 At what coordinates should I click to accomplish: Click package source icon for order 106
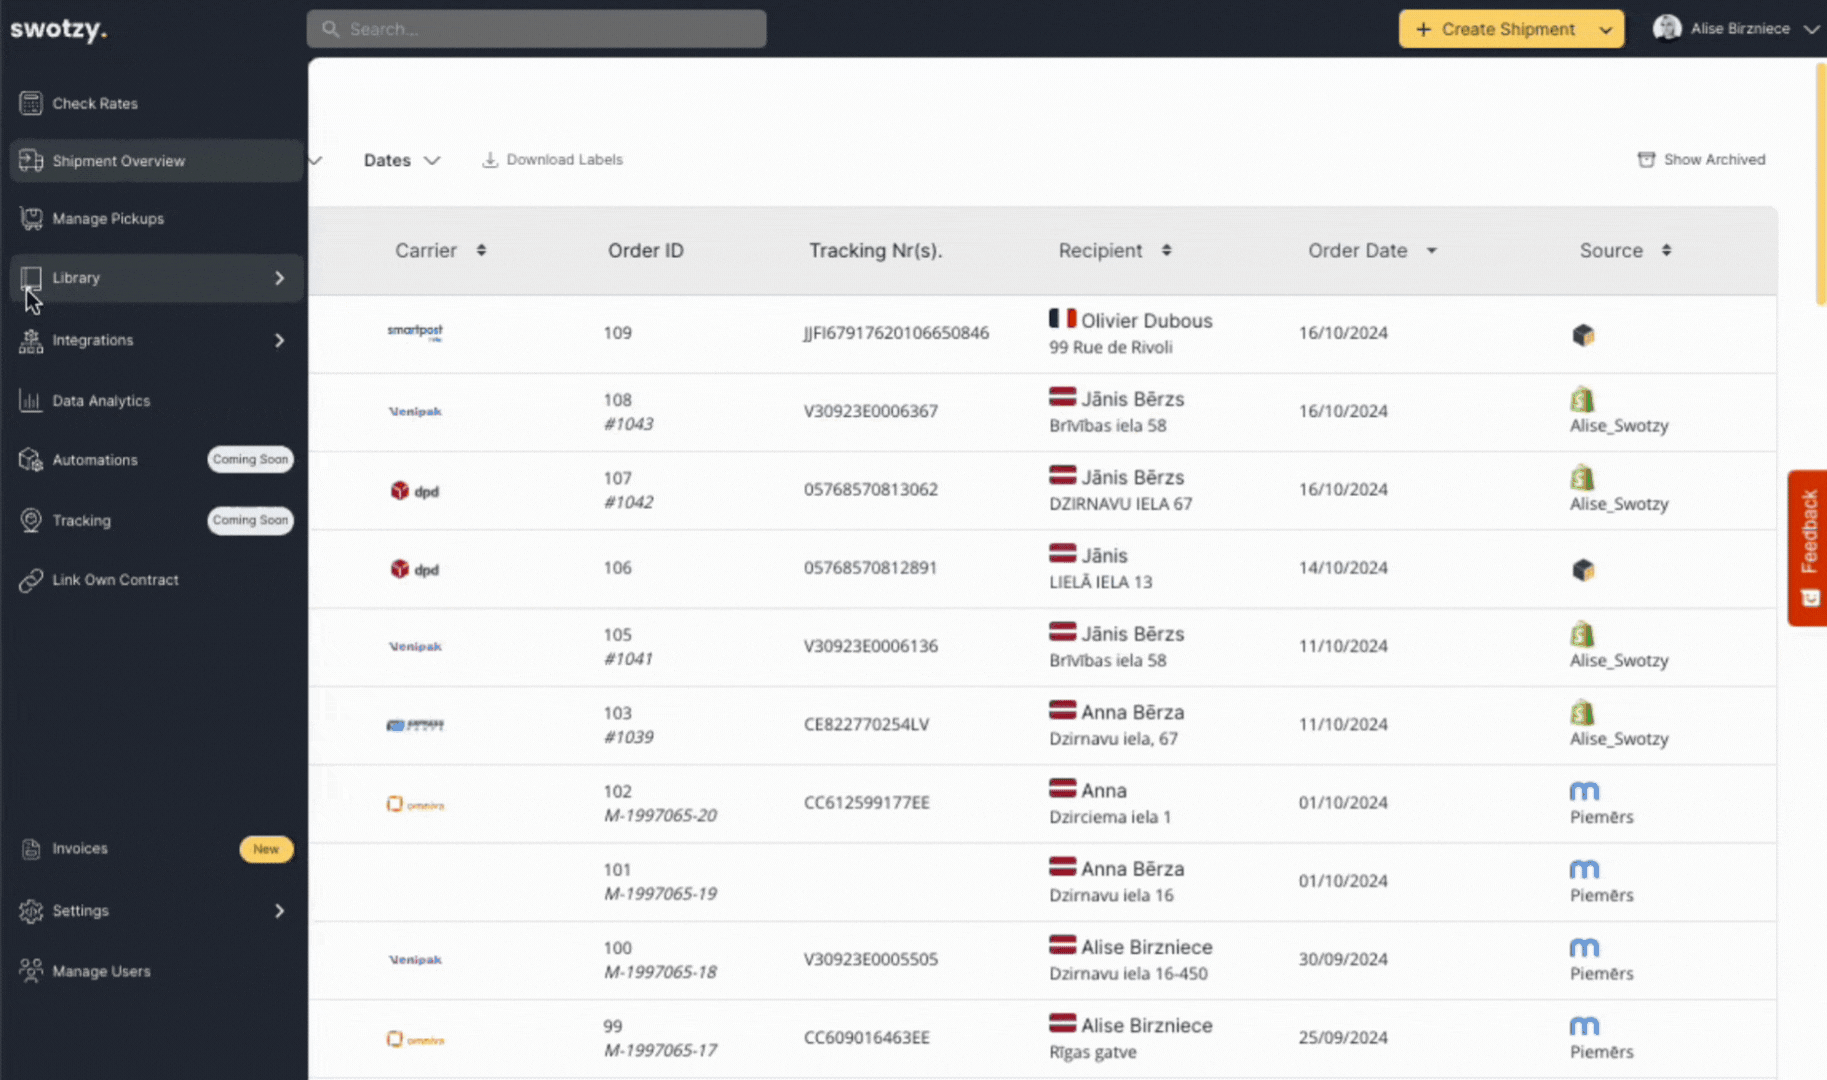1583,569
